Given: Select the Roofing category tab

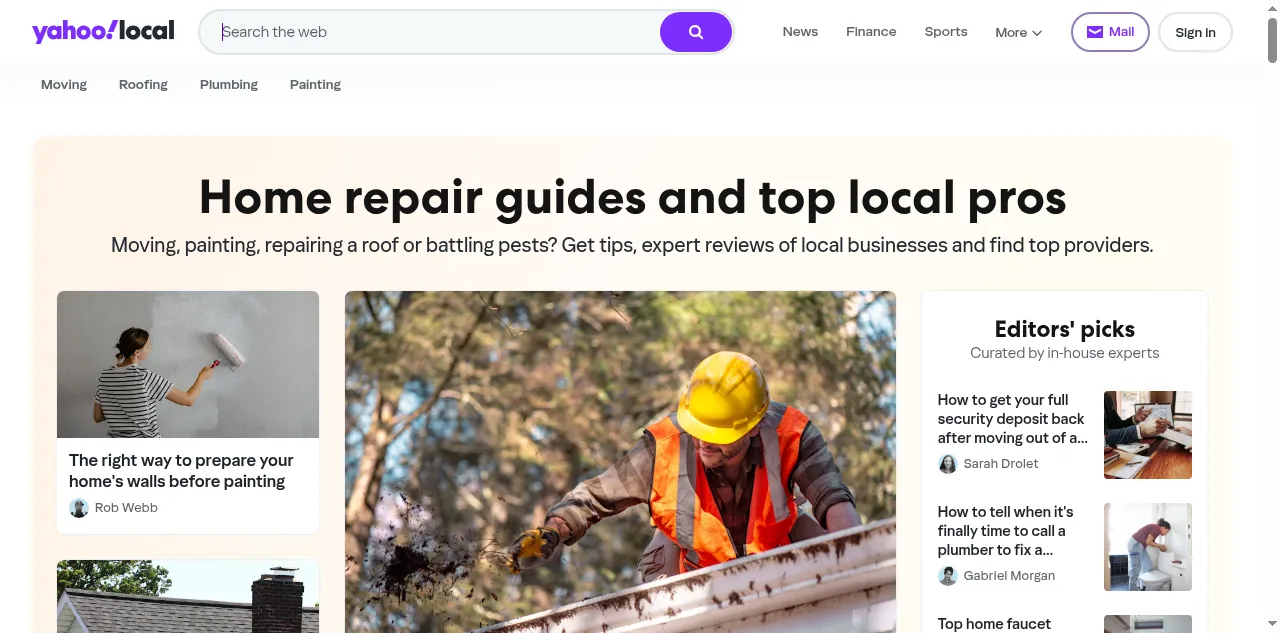Looking at the screenshot, I should click(x=143, y=85).
